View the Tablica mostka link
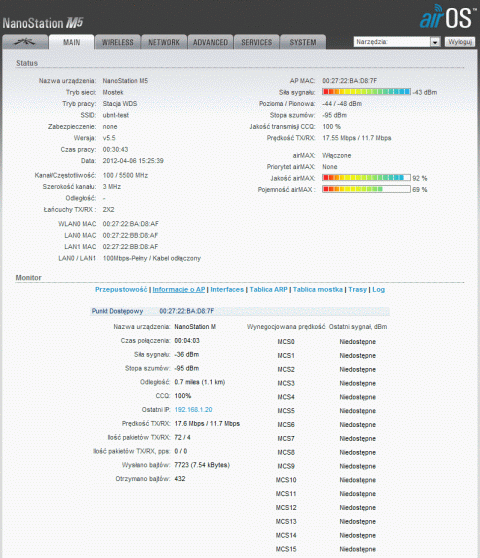Image resolution: width=480 pixels, height=558 pixels. coord(318,290)
